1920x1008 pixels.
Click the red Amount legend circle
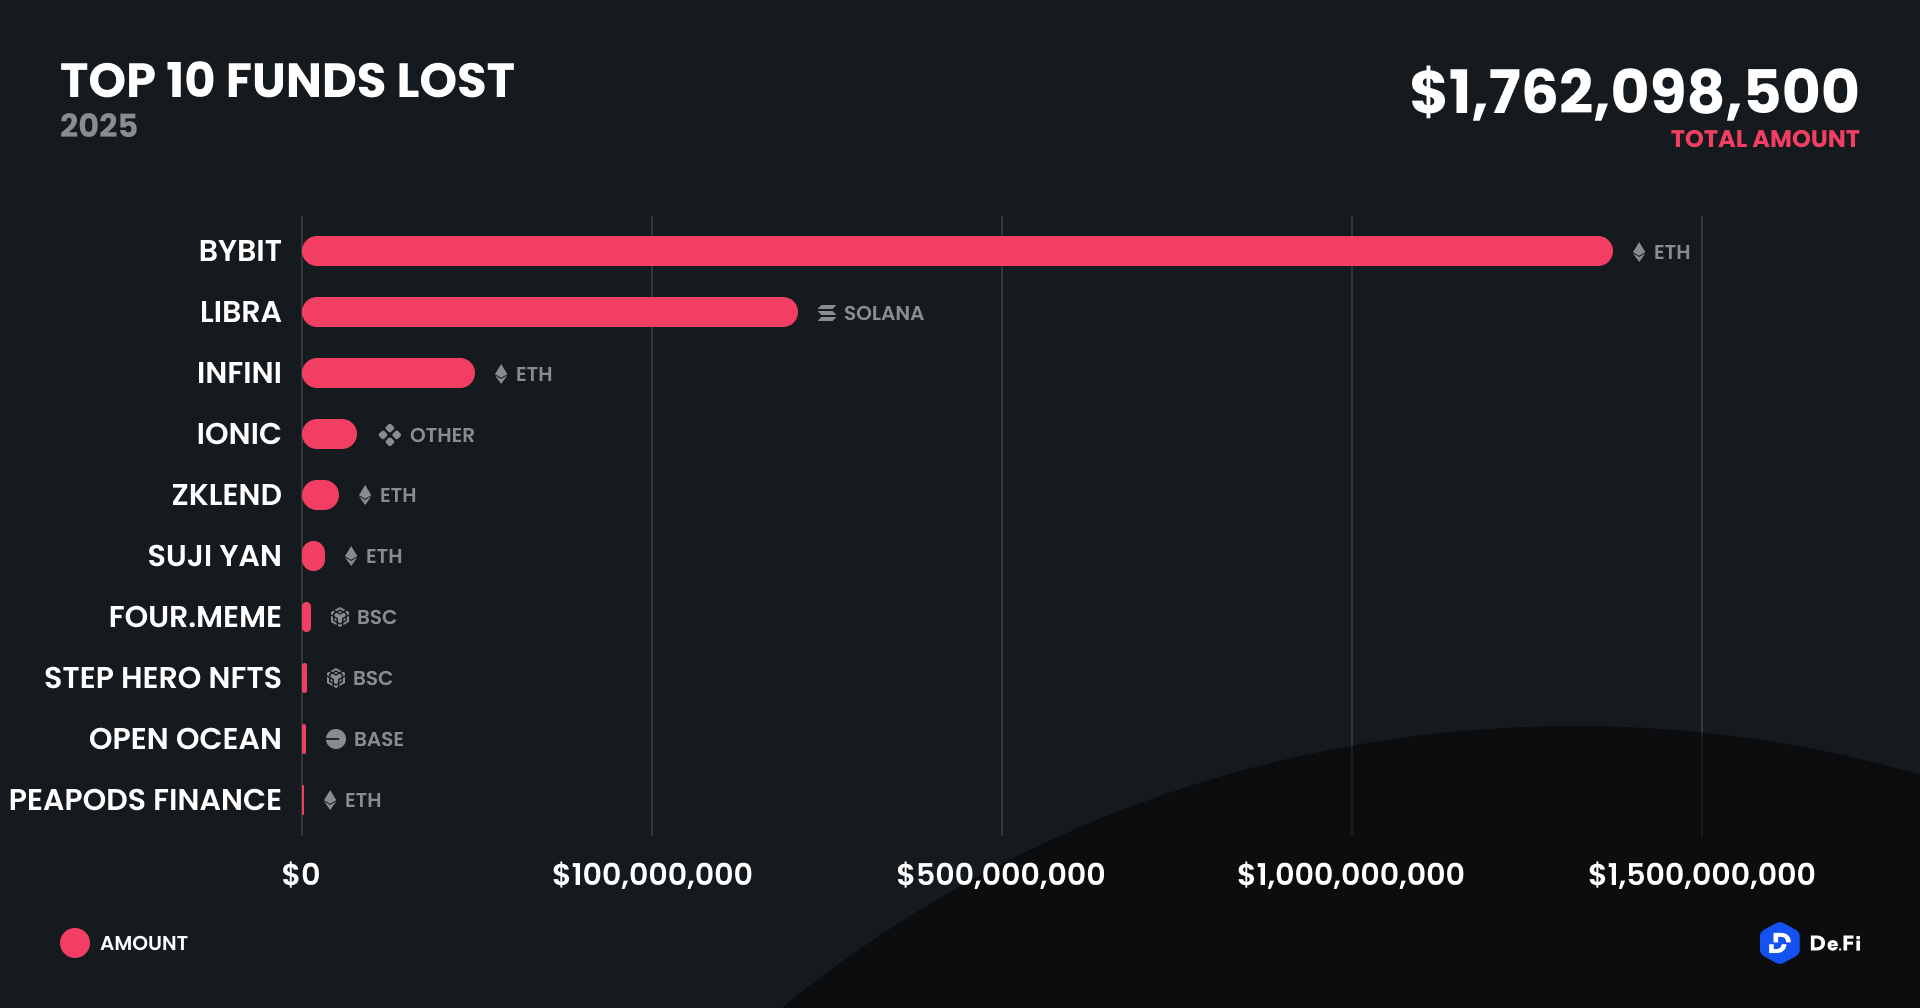click(75, 943)
